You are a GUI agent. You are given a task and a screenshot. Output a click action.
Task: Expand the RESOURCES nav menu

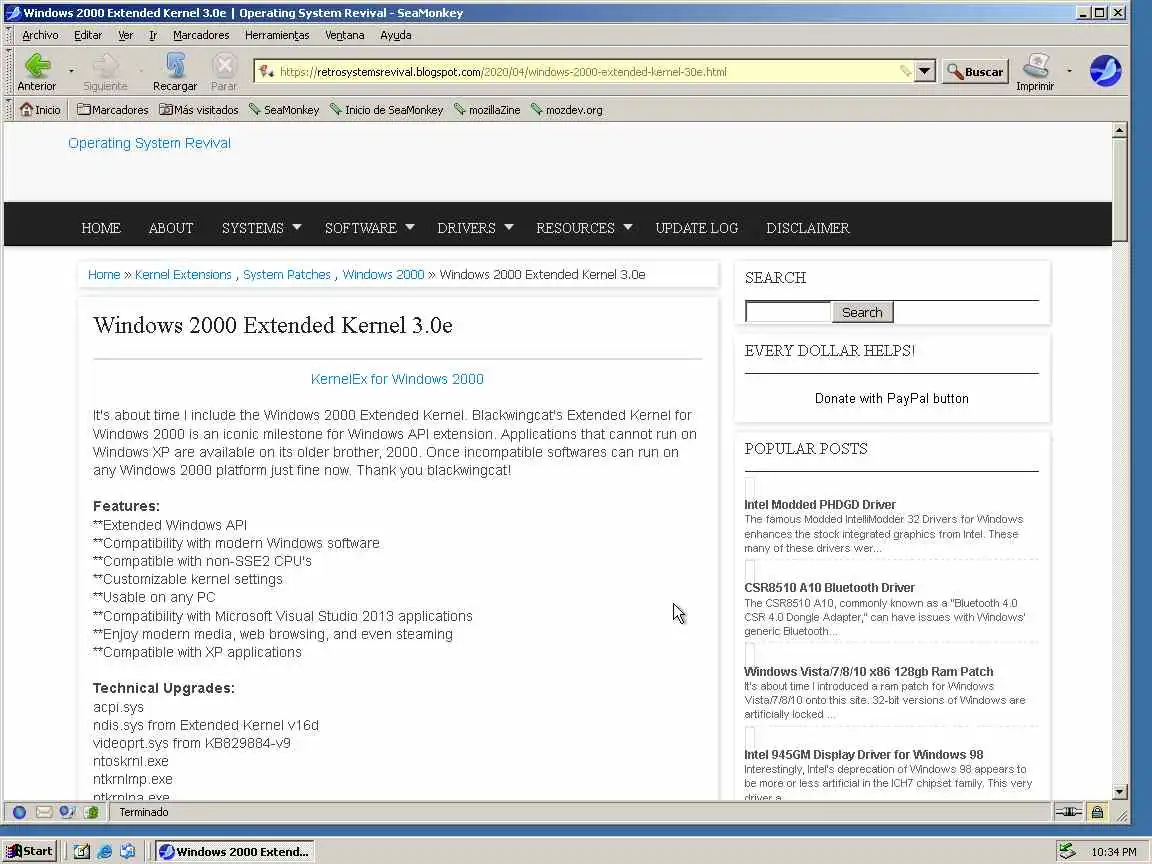[x=584, y=228]
